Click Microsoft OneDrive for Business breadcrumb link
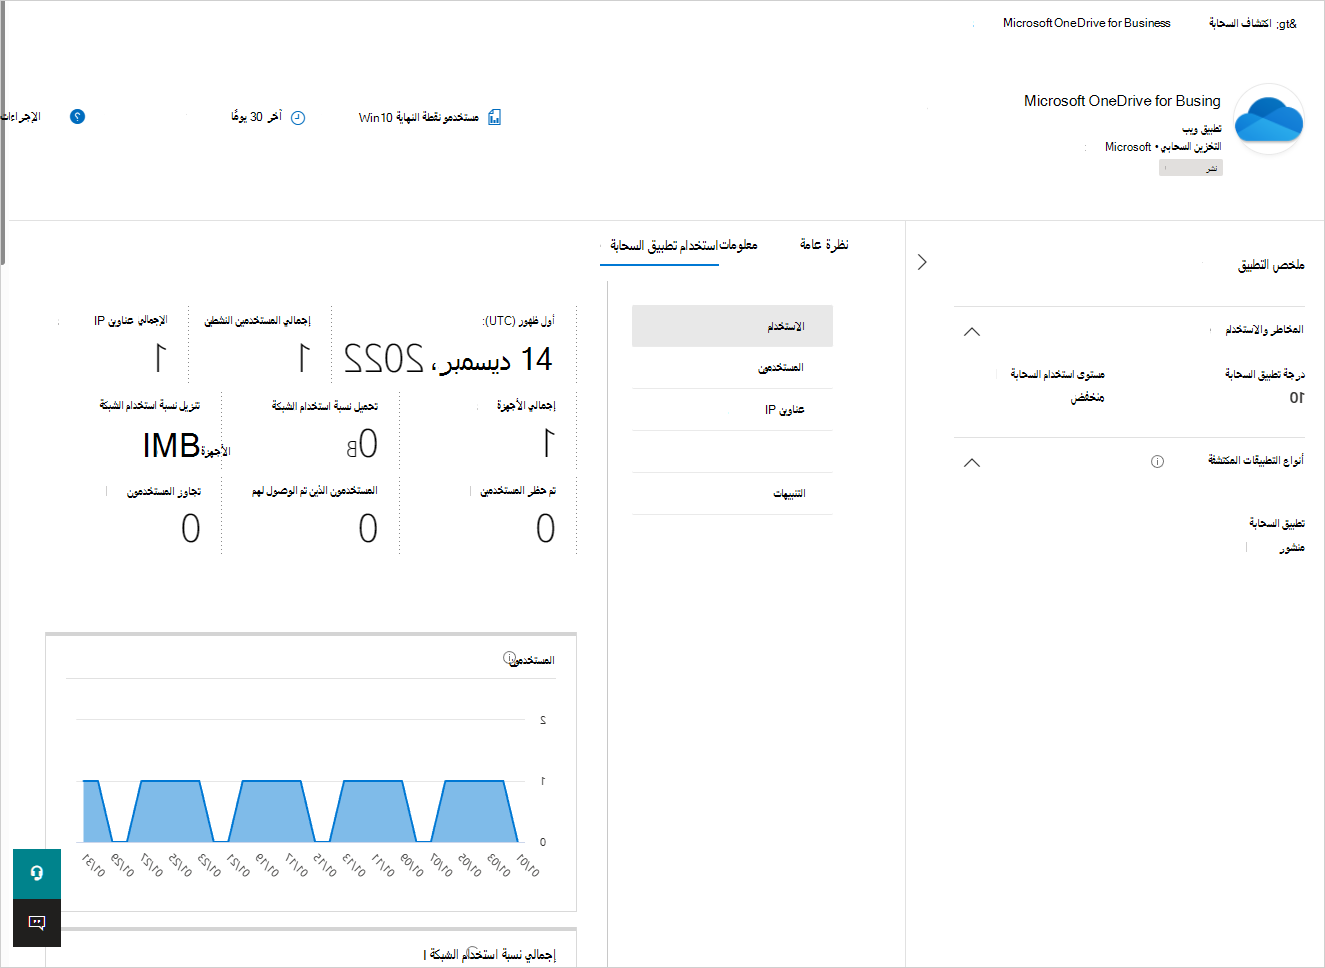 pyautogui.click(x=1087, y=23)
